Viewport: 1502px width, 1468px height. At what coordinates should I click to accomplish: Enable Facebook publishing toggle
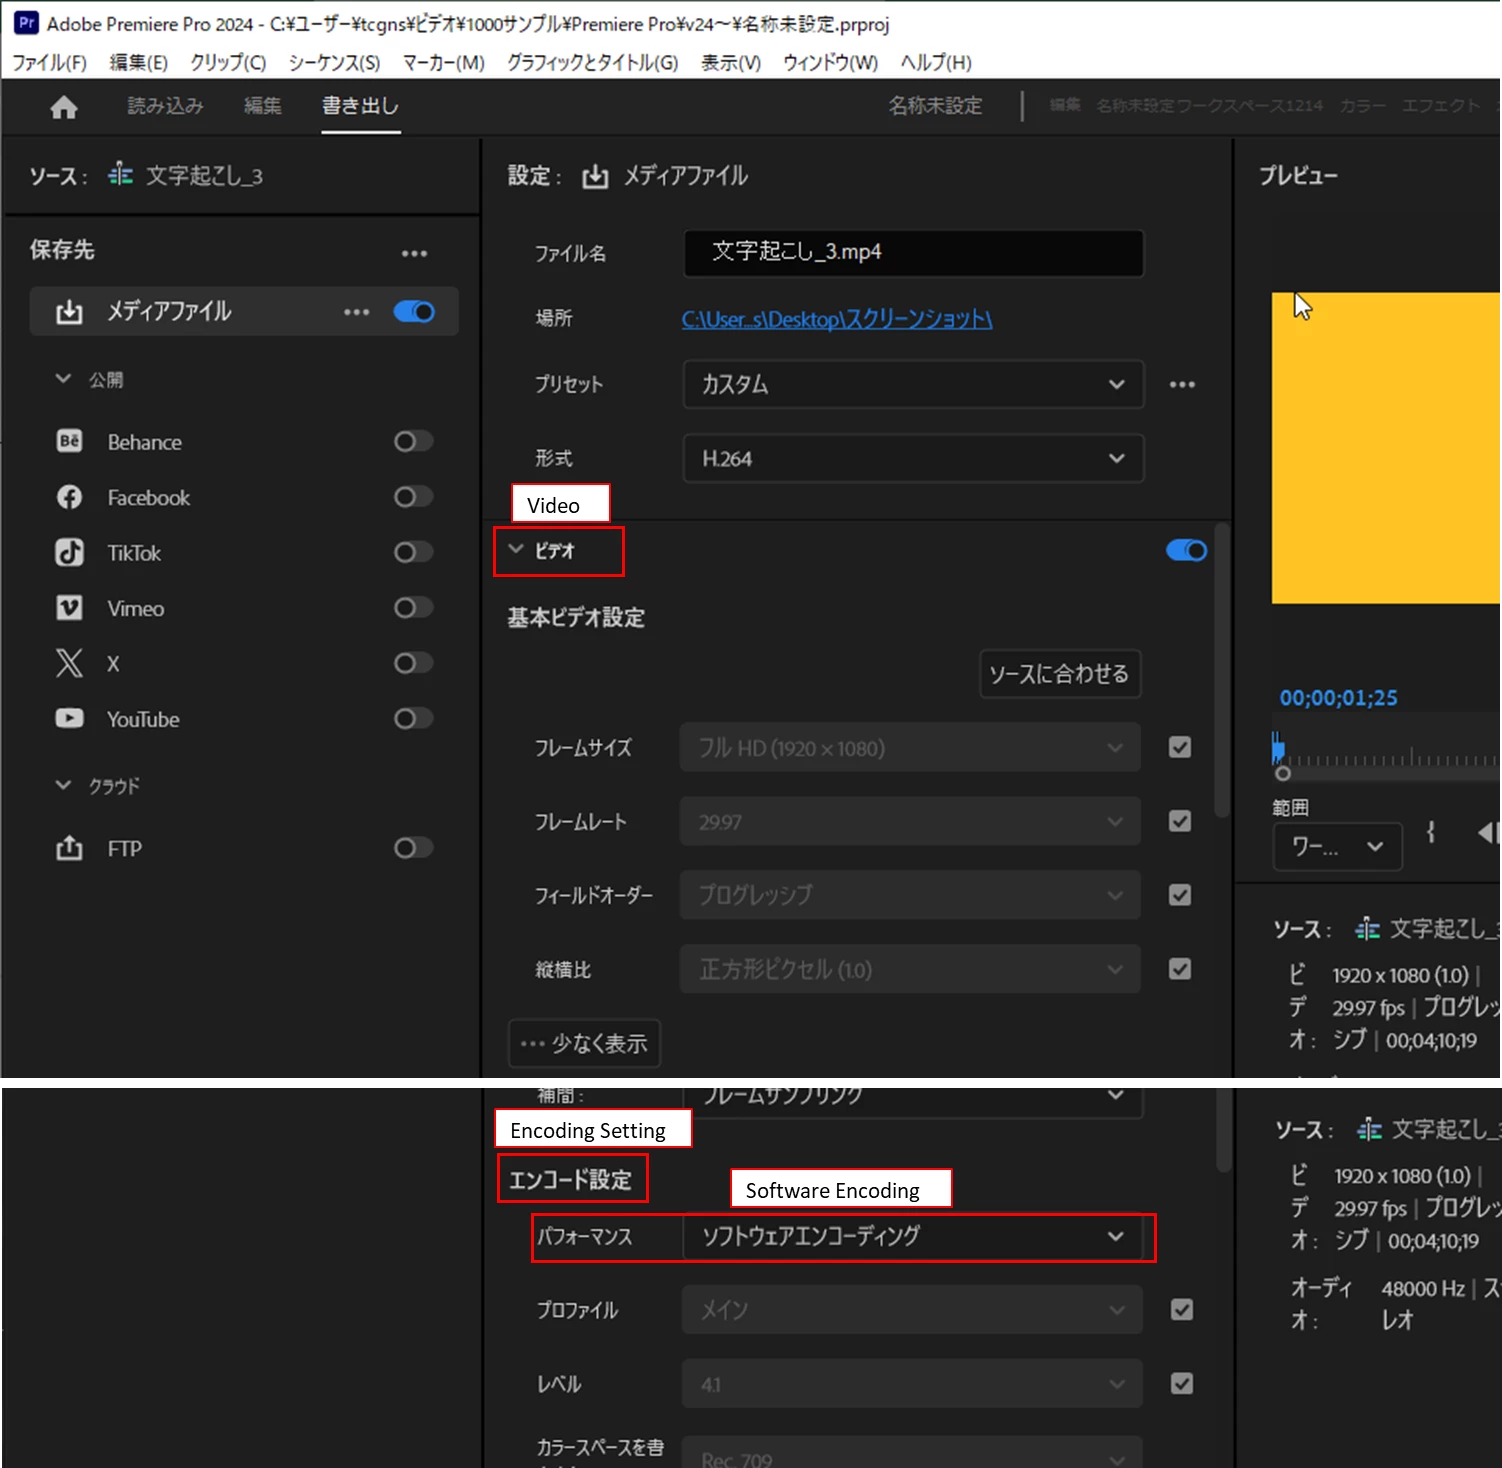(413, 497)
